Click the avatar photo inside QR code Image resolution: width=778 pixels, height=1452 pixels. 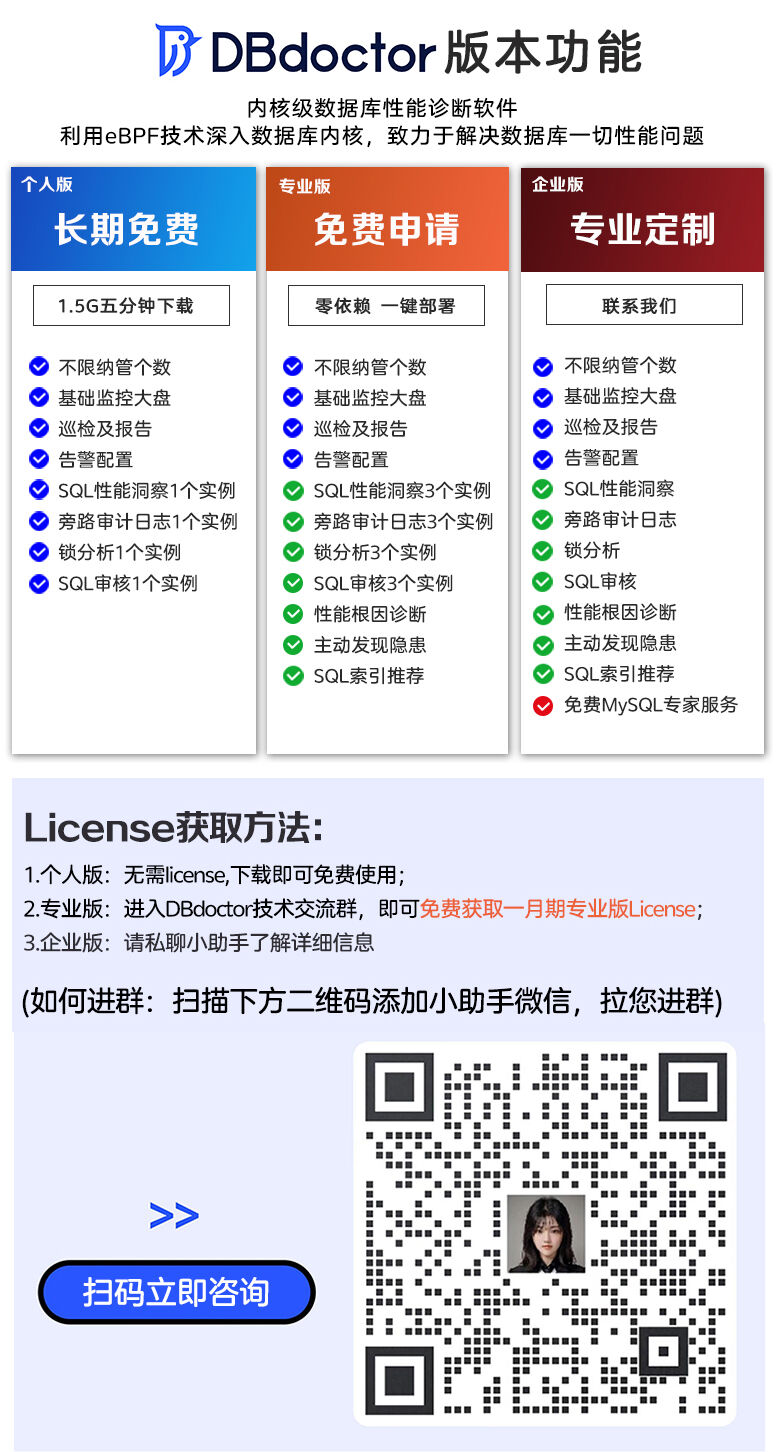[x=546, y=1233]
